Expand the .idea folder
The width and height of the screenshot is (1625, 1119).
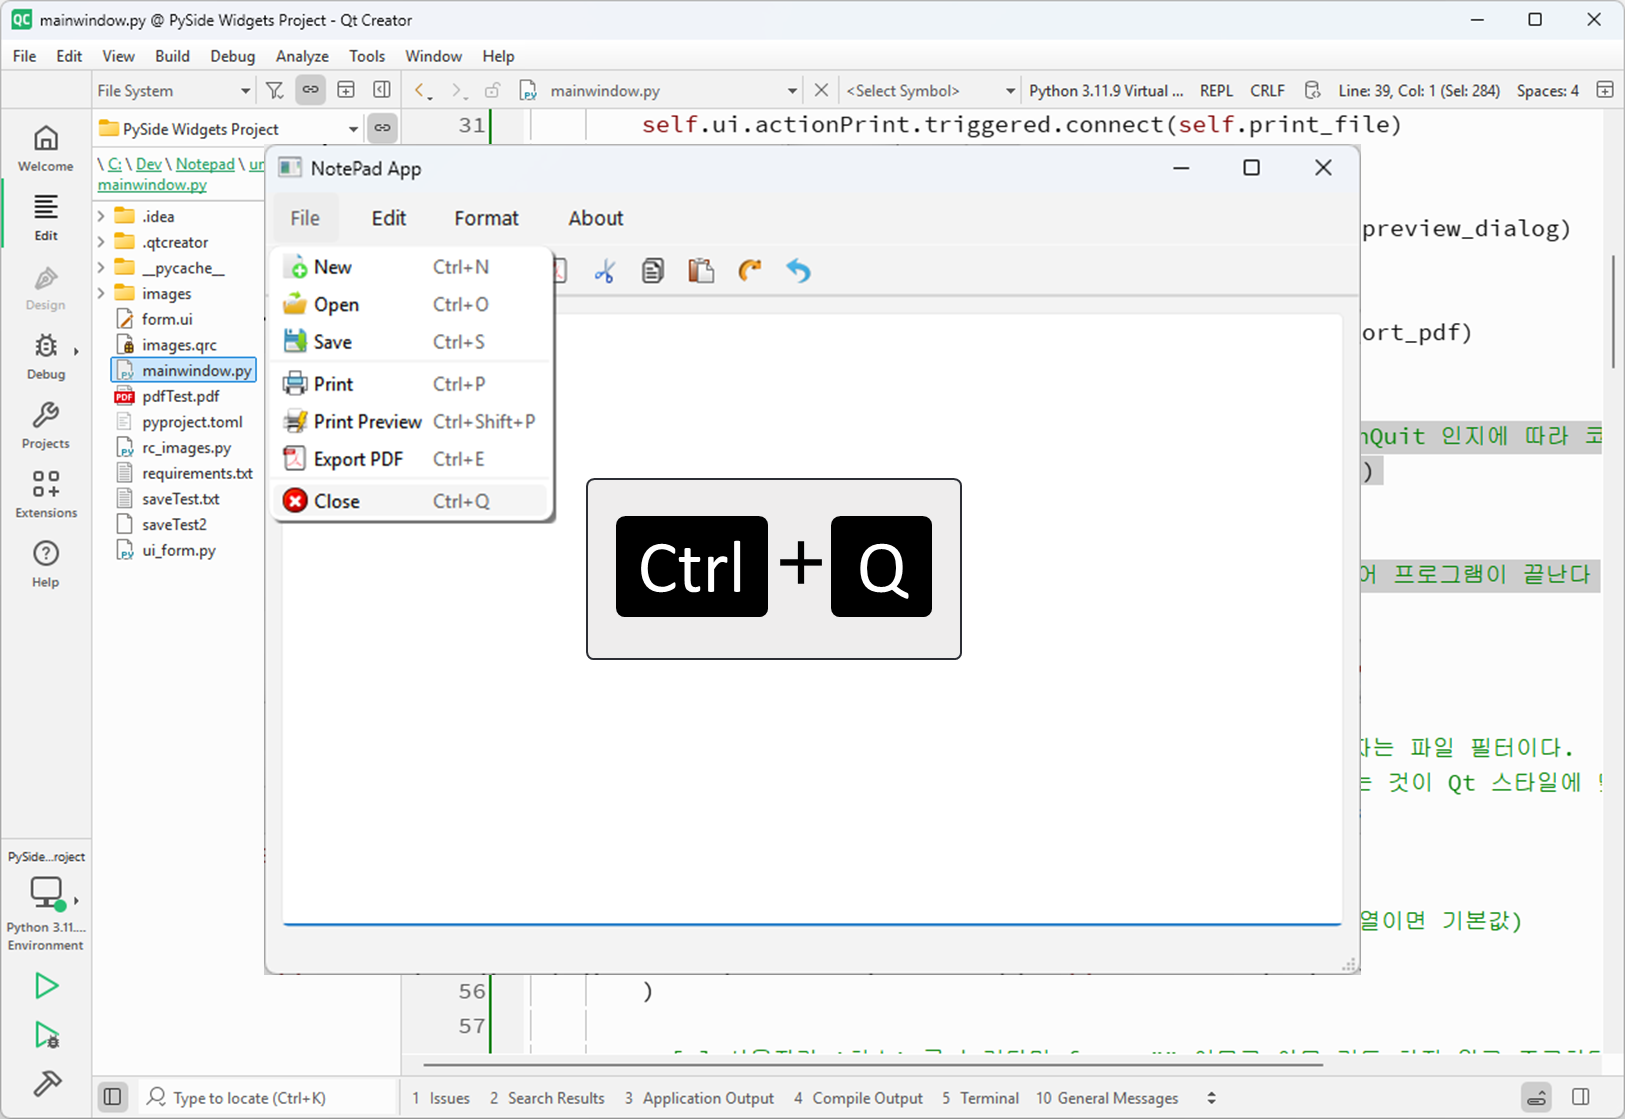pos(101,216)
